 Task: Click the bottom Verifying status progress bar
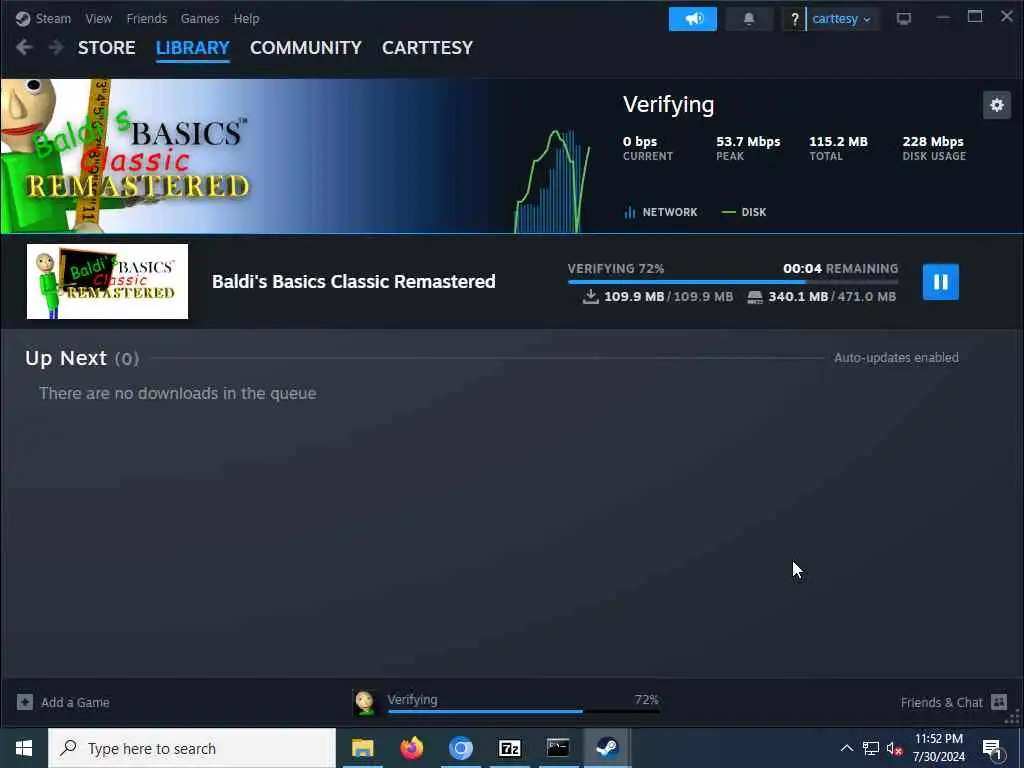coord(523,711)
